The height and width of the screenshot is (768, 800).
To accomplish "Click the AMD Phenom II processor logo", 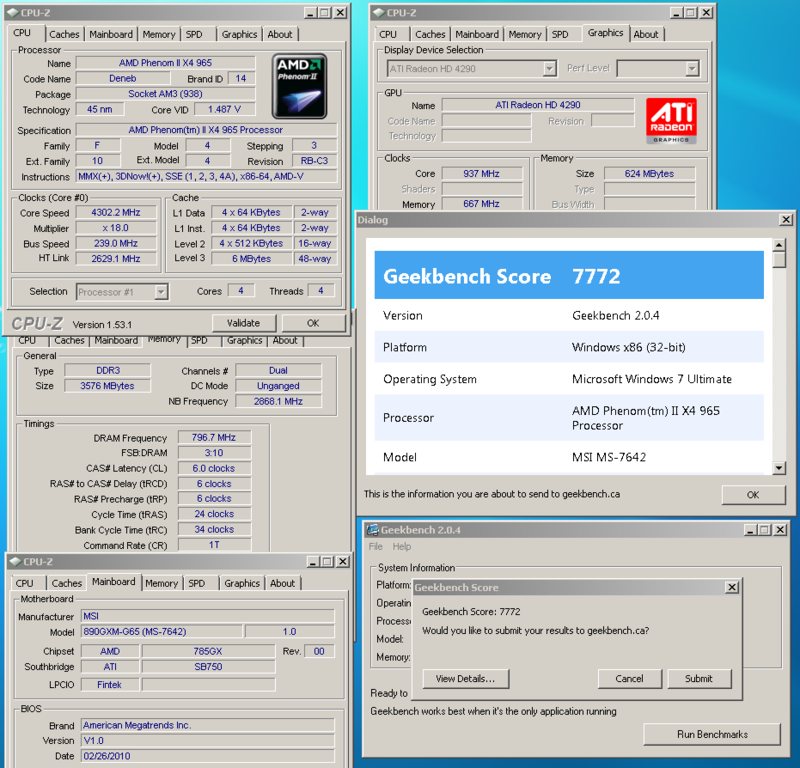I will point(300,86).
